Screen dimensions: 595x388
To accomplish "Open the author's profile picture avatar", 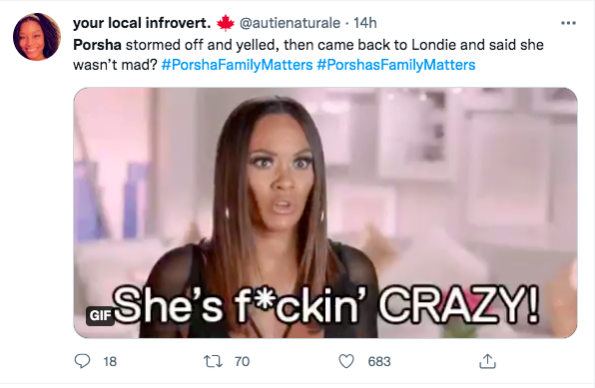I will pyautogui.click(x=37, y=36).
